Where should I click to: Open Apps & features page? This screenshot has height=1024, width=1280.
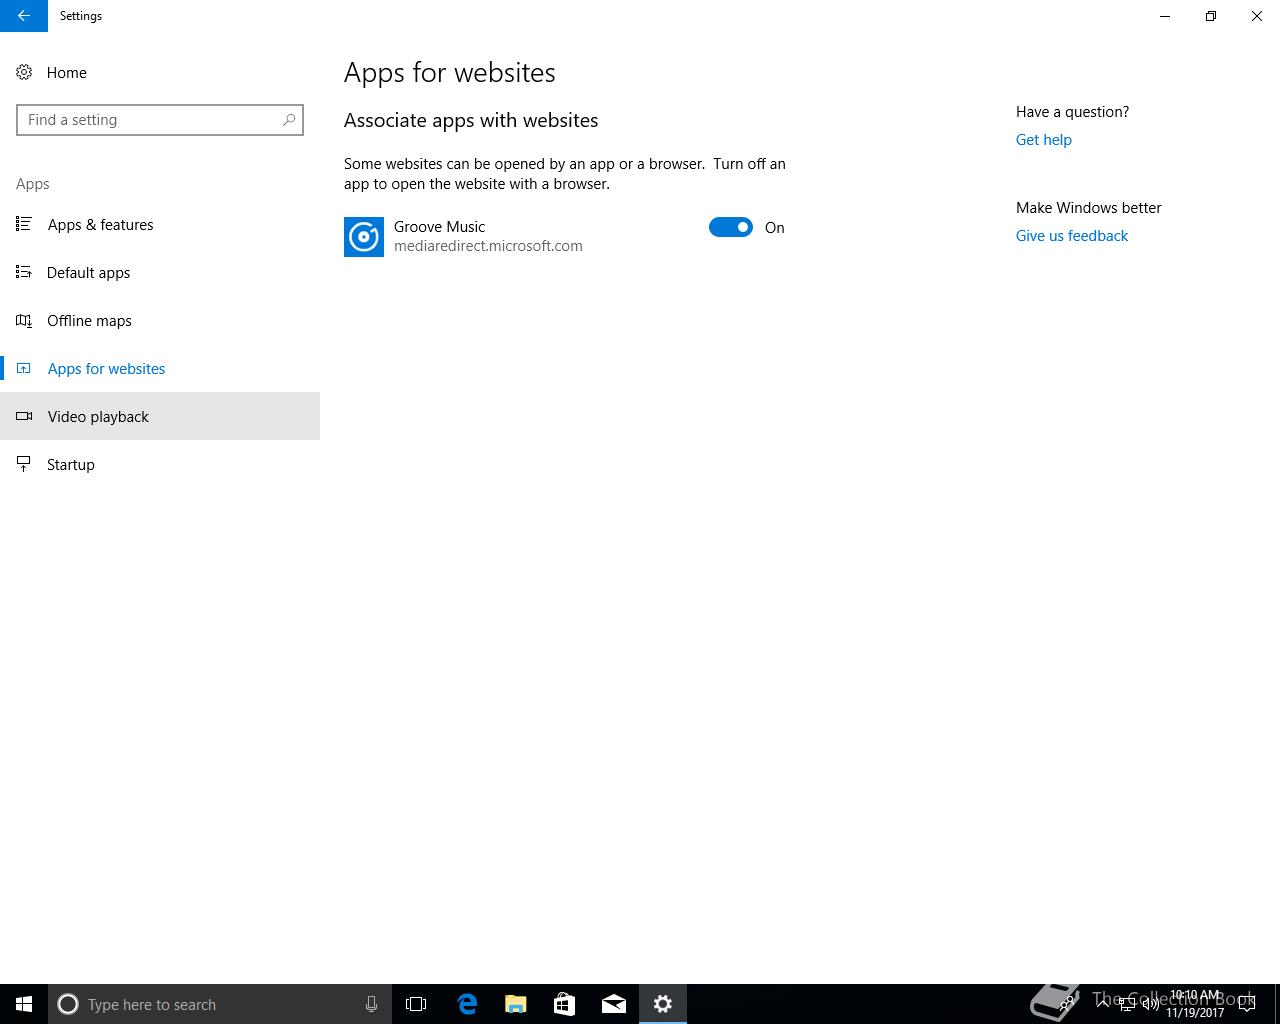[x=160, y=224]
